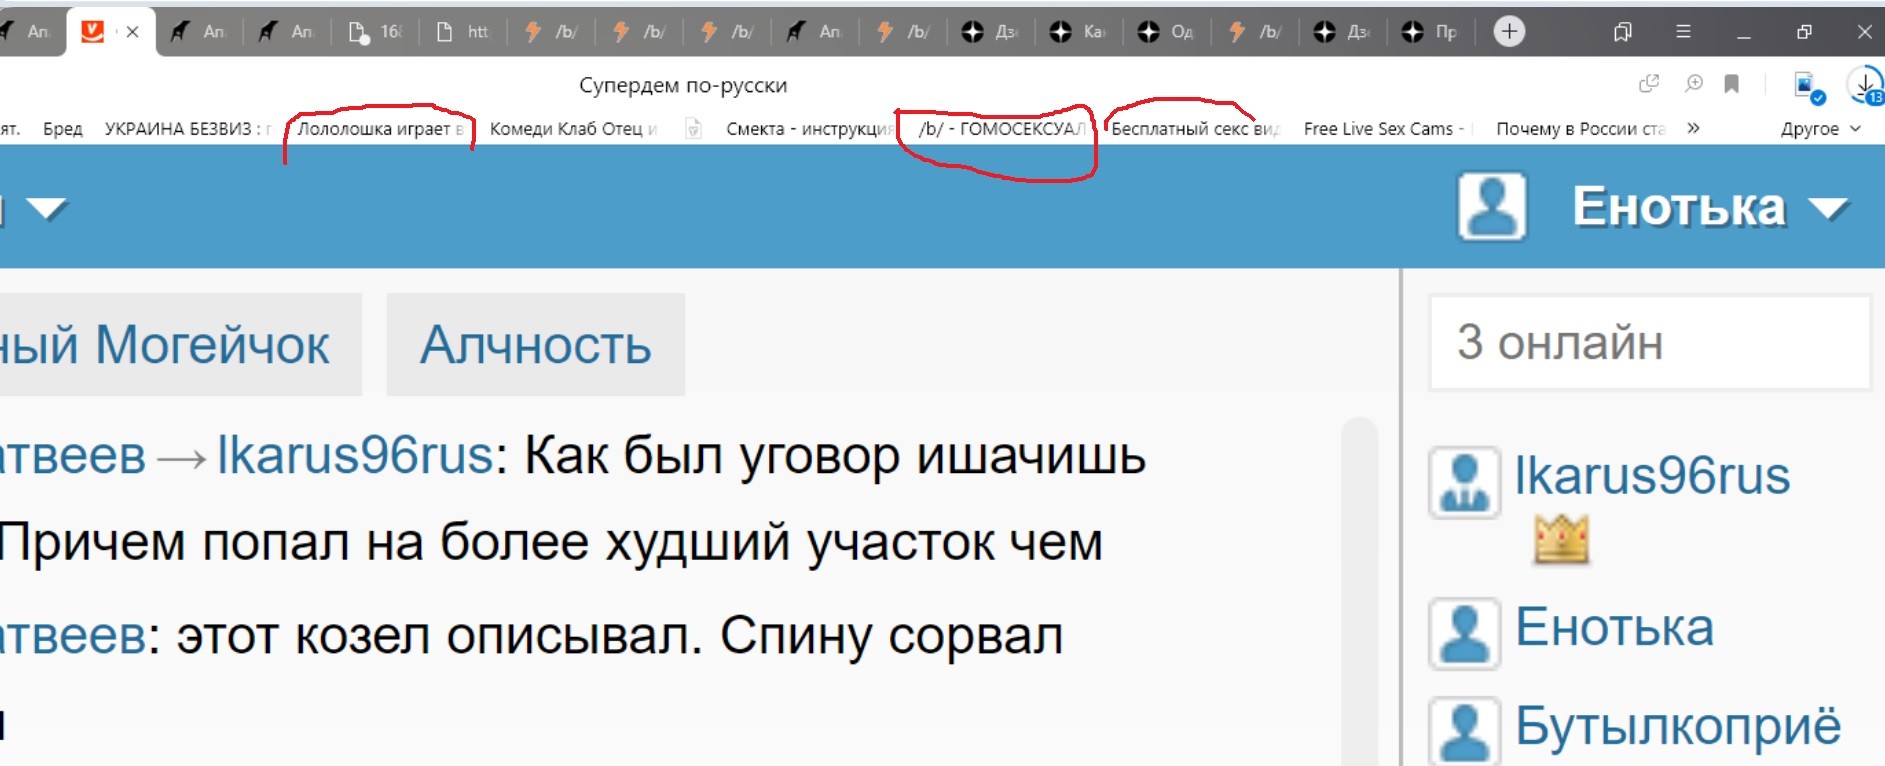The width and height of the screenshot is (1885, 766).
Task: Open the Комеди Клаб Отец bookmark
Action: click(x=573, y=129)
